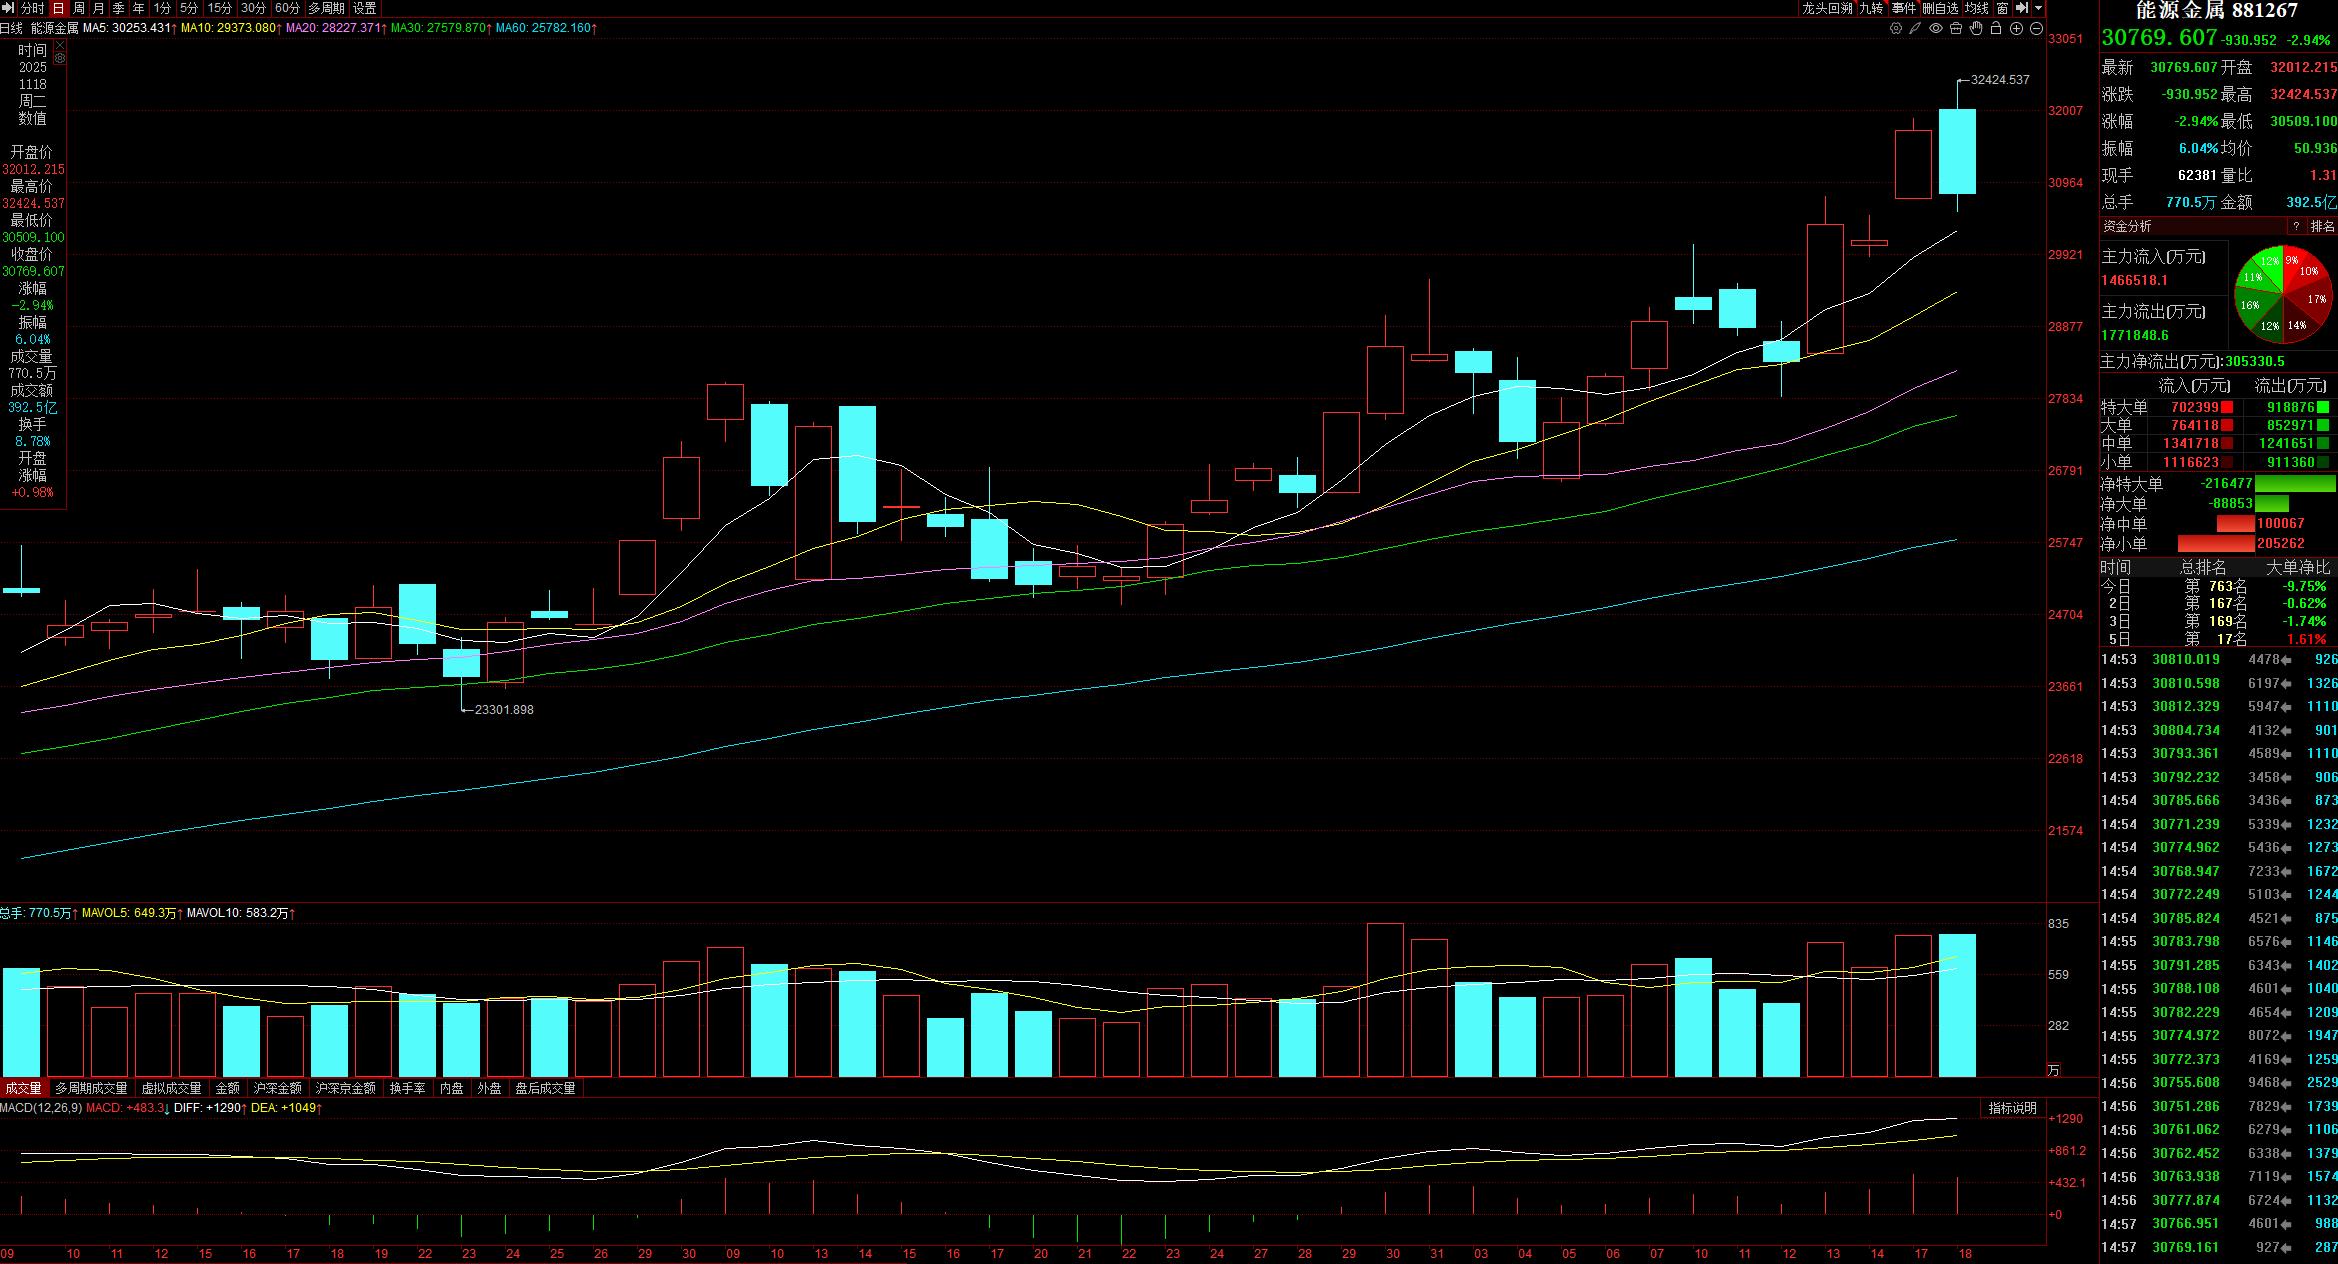
Task: Toggle the chart lock icon
Action: click(1996, 28)
